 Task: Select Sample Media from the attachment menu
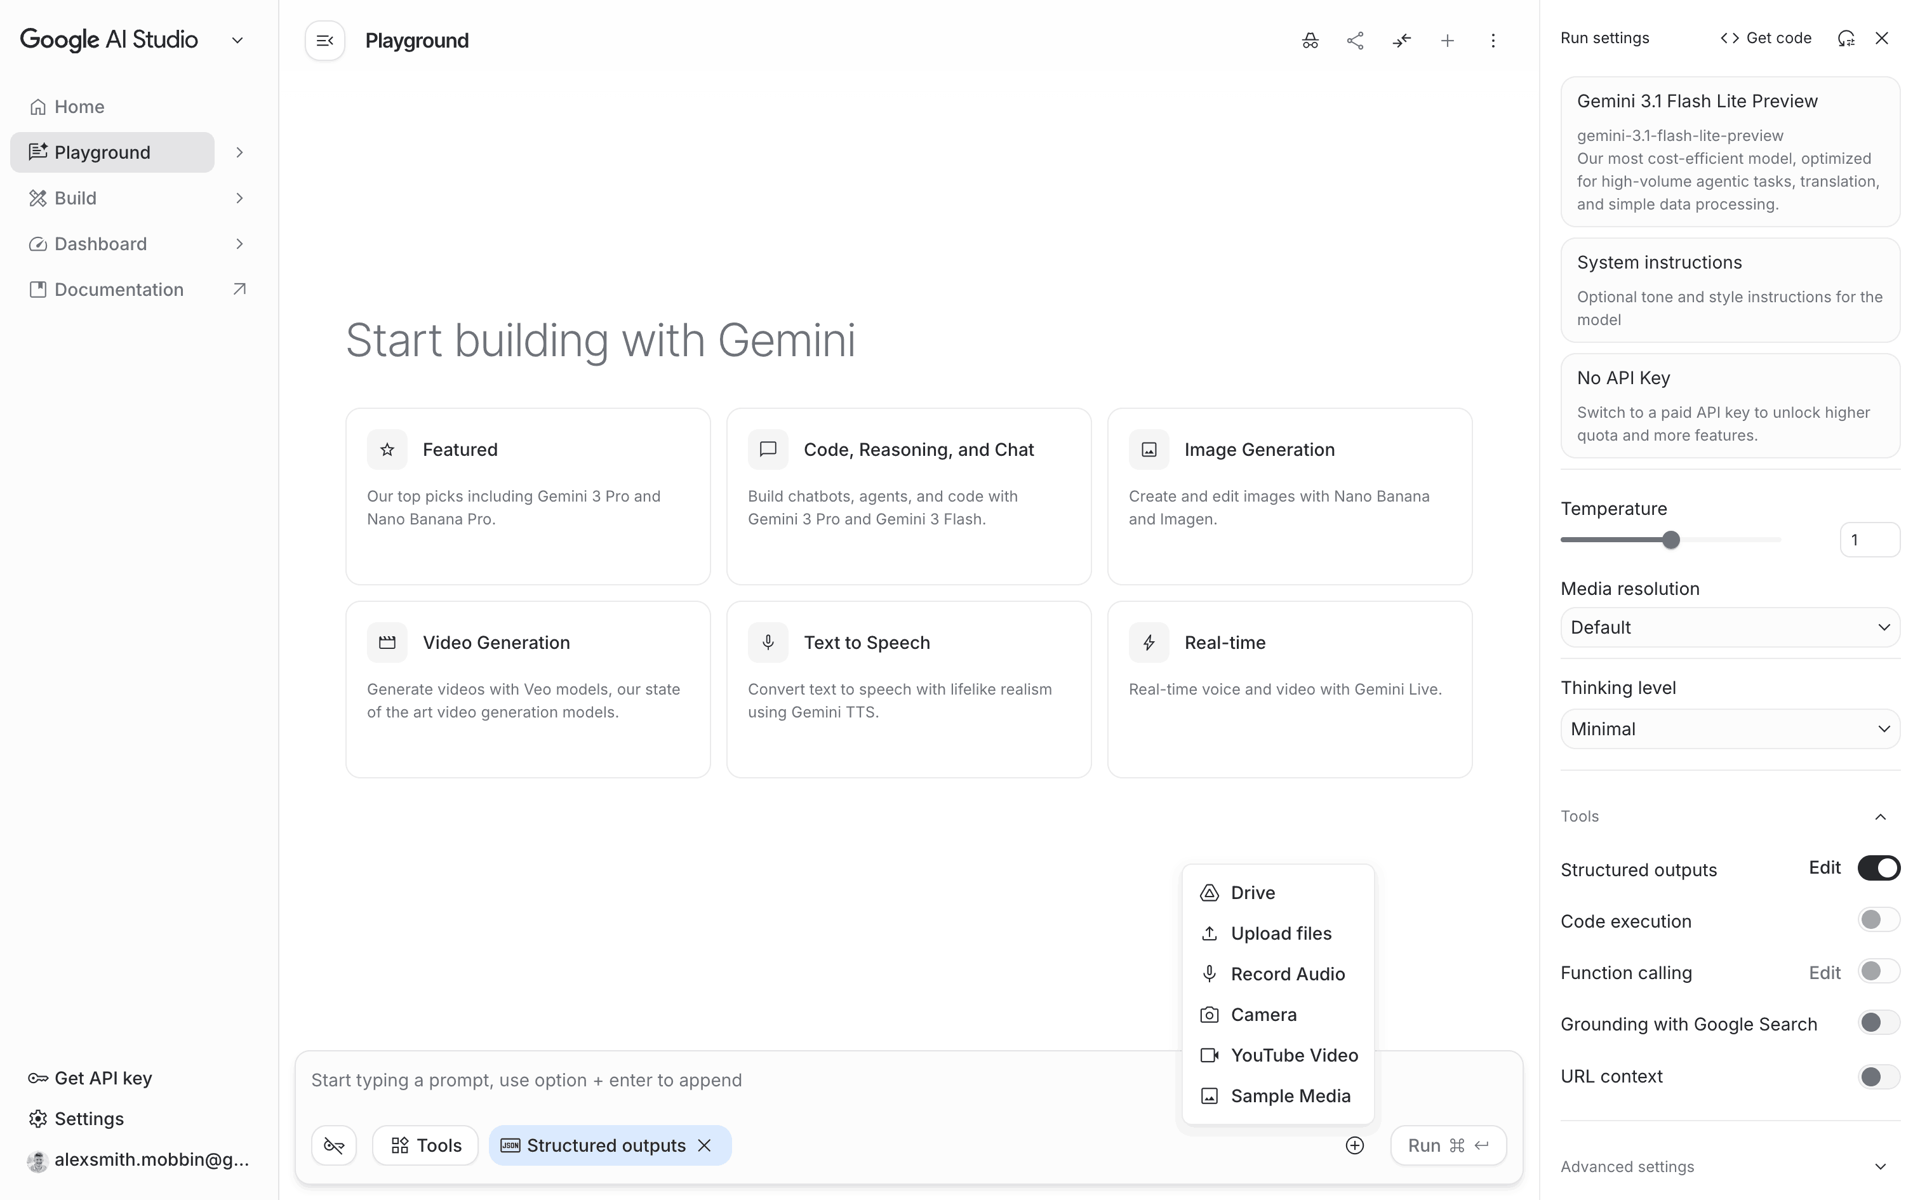point(1278,1097)
